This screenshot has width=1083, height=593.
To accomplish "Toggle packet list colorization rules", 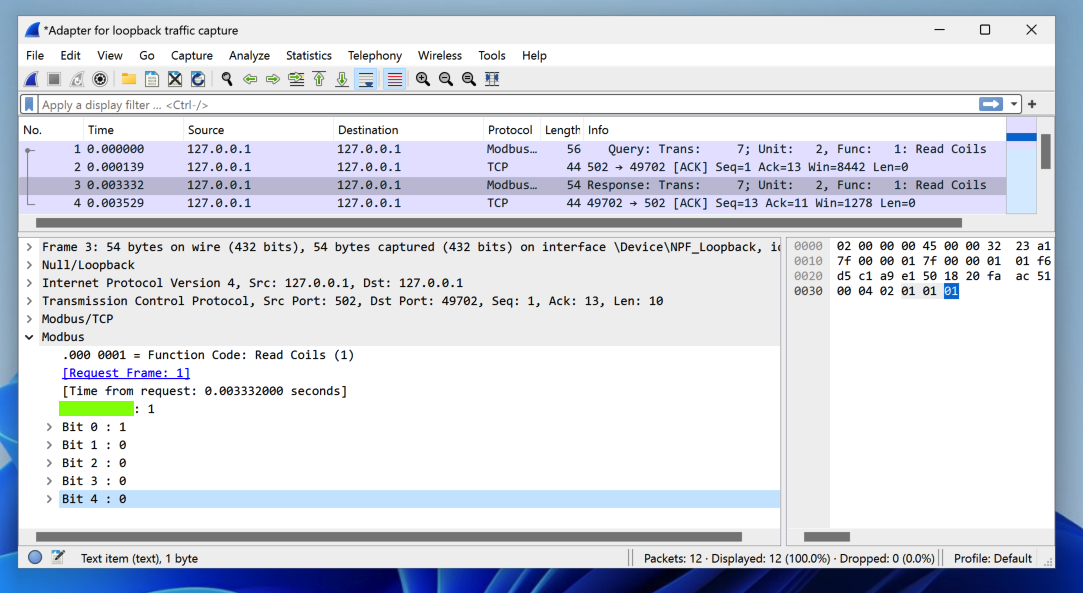I will (x=395, y=79).
